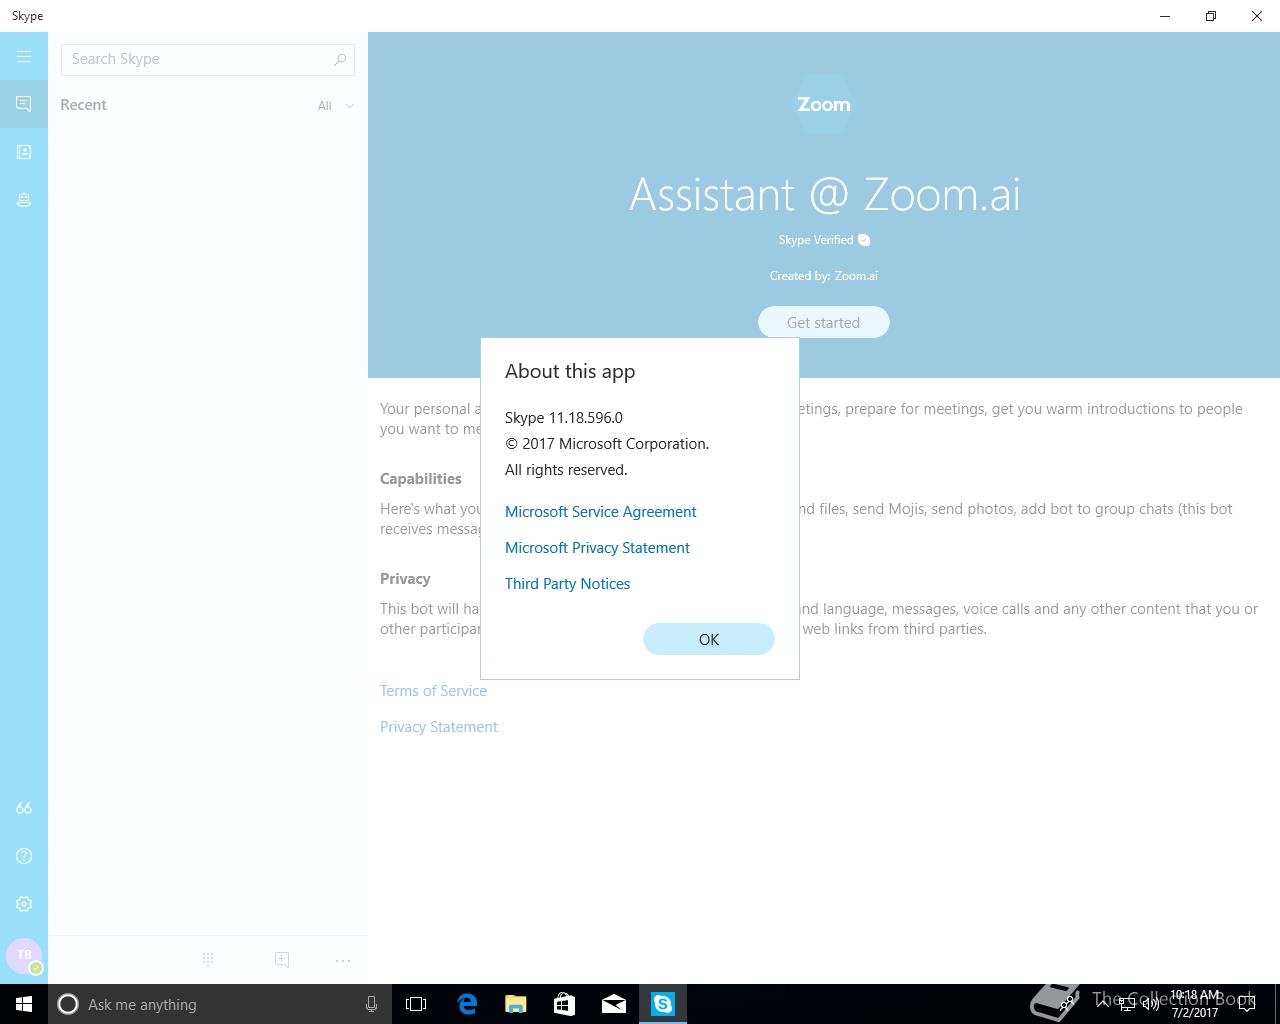This screenshot has height=1024, width=1280.
Task: Click the Zoom bot logo
Action: tap(824, 104)
